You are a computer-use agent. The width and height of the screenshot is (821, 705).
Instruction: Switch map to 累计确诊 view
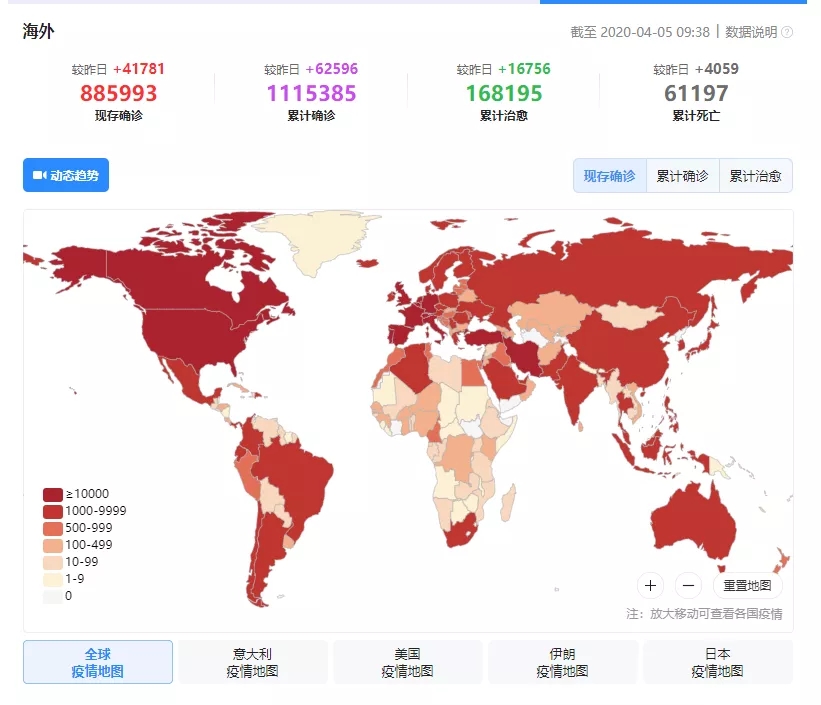(682, 176)
